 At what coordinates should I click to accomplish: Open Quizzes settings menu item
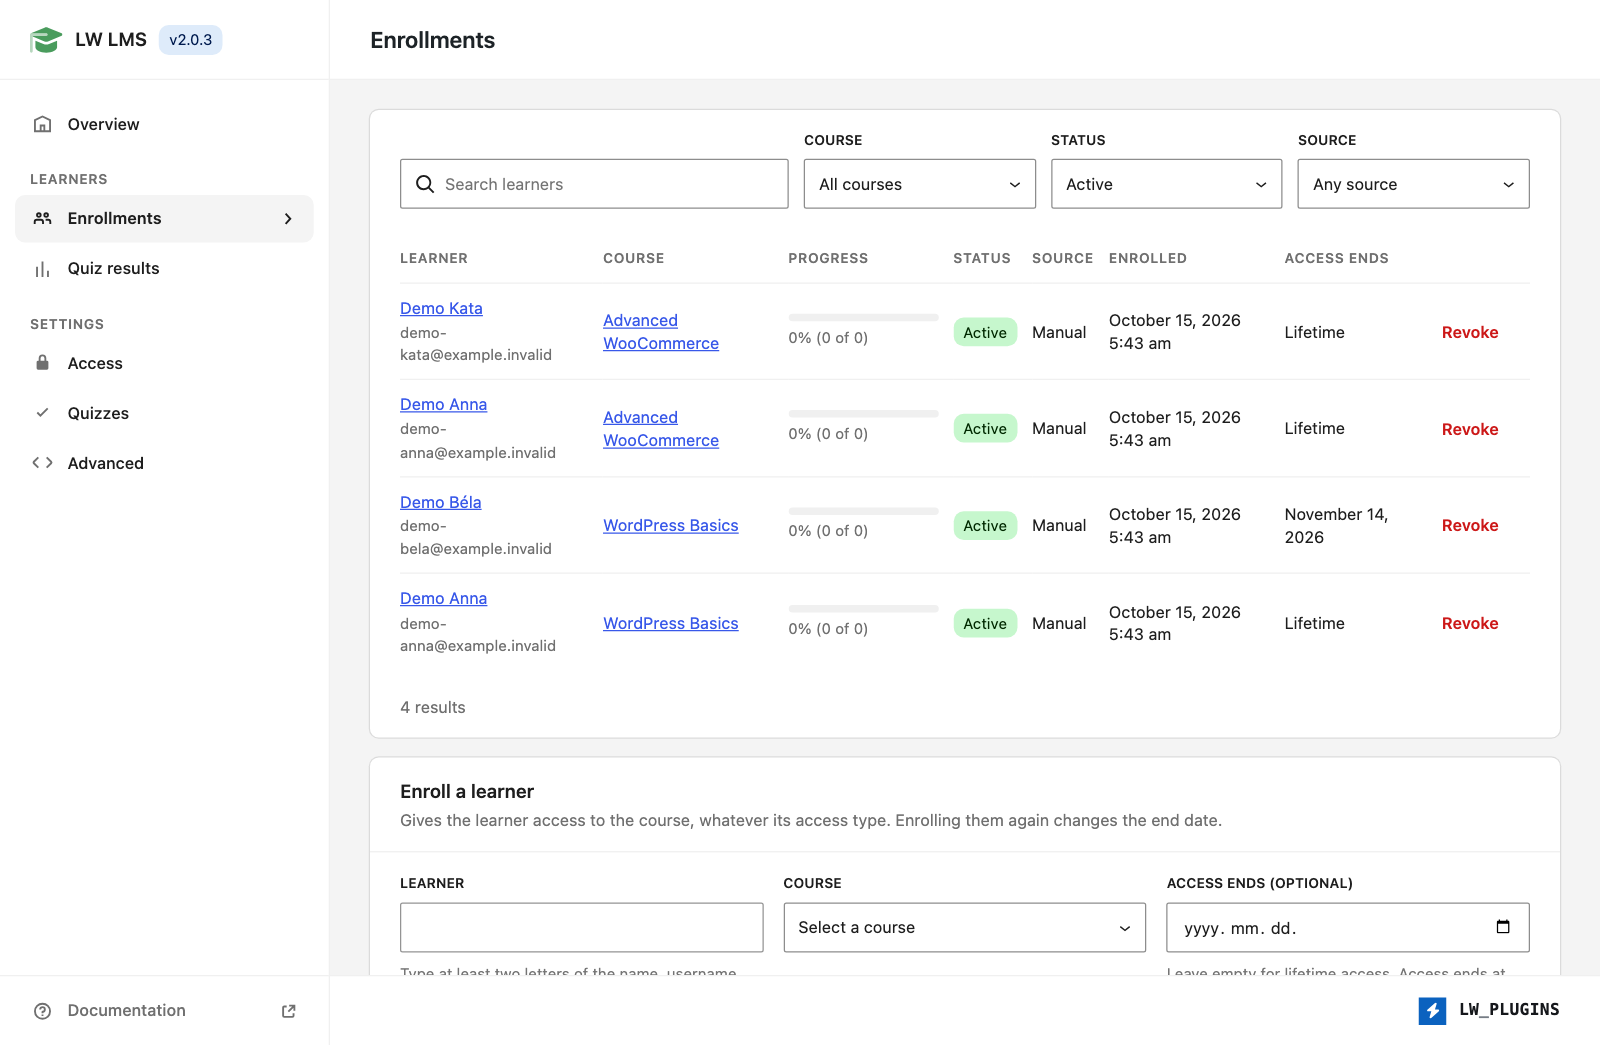[164, 413]
